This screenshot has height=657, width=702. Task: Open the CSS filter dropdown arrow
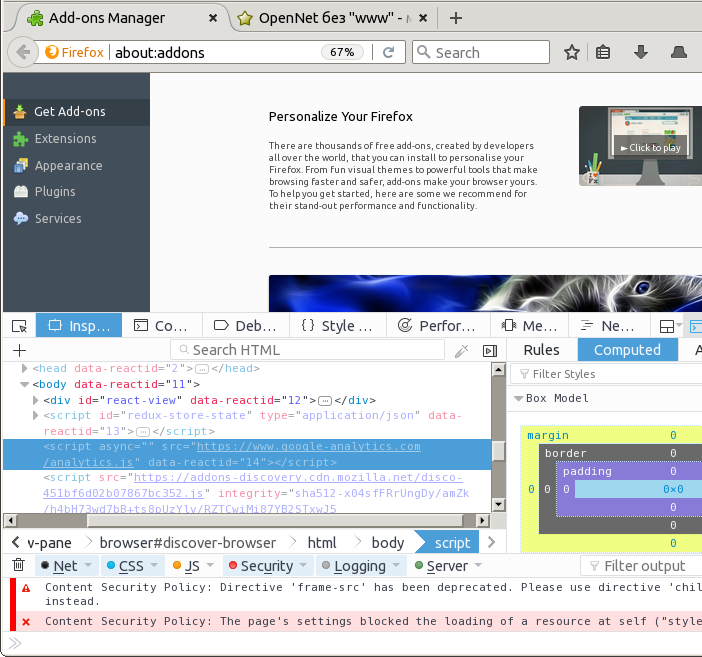(154, 565)
